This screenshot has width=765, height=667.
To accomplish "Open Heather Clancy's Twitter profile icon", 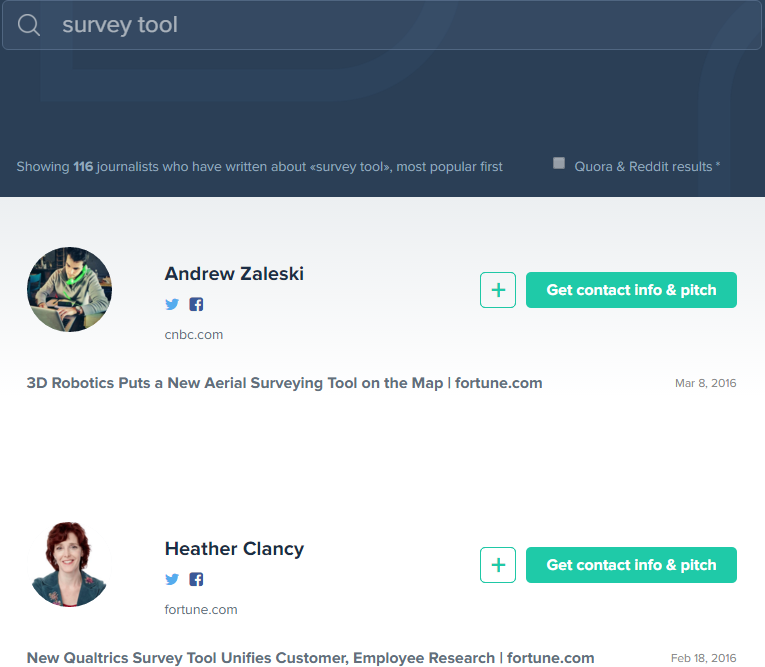I will coord(172,579).
